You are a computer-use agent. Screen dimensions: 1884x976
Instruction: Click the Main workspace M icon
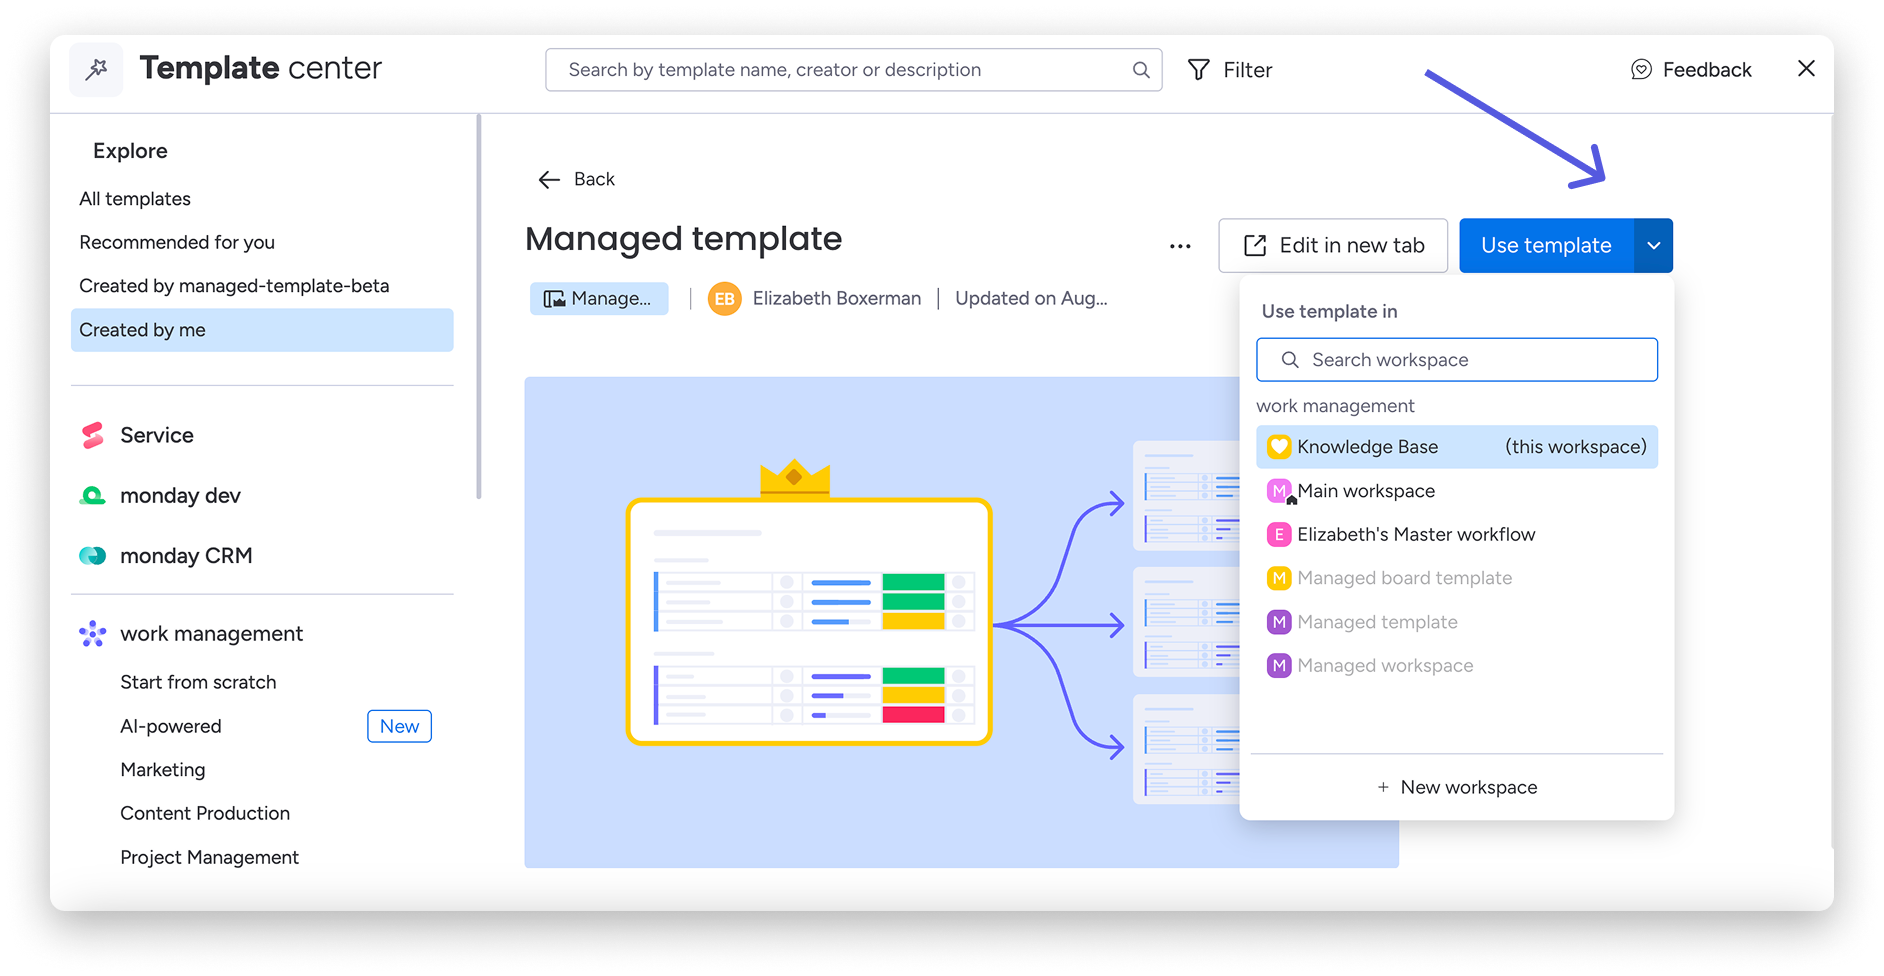tap(1279, 491)
